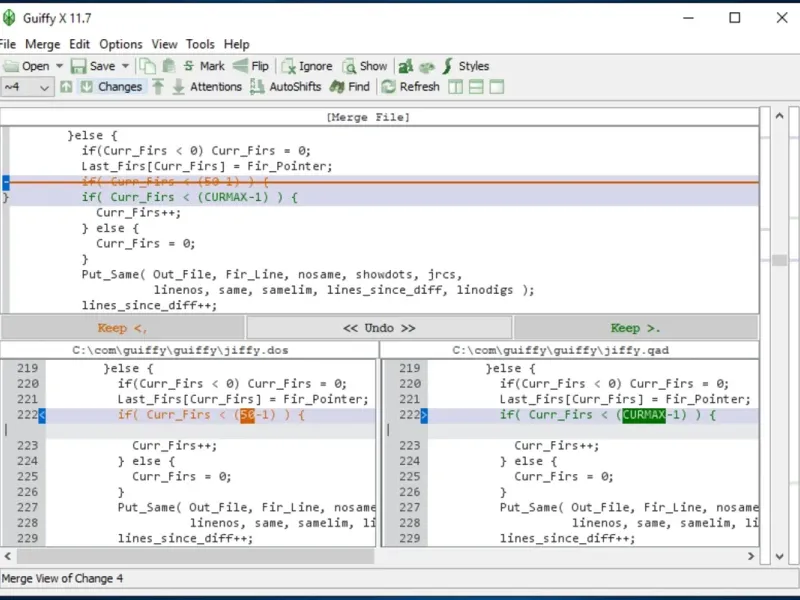Jump to previous change (up arrow)
This screenshot has height=600, width=800.
pos(66,87)
